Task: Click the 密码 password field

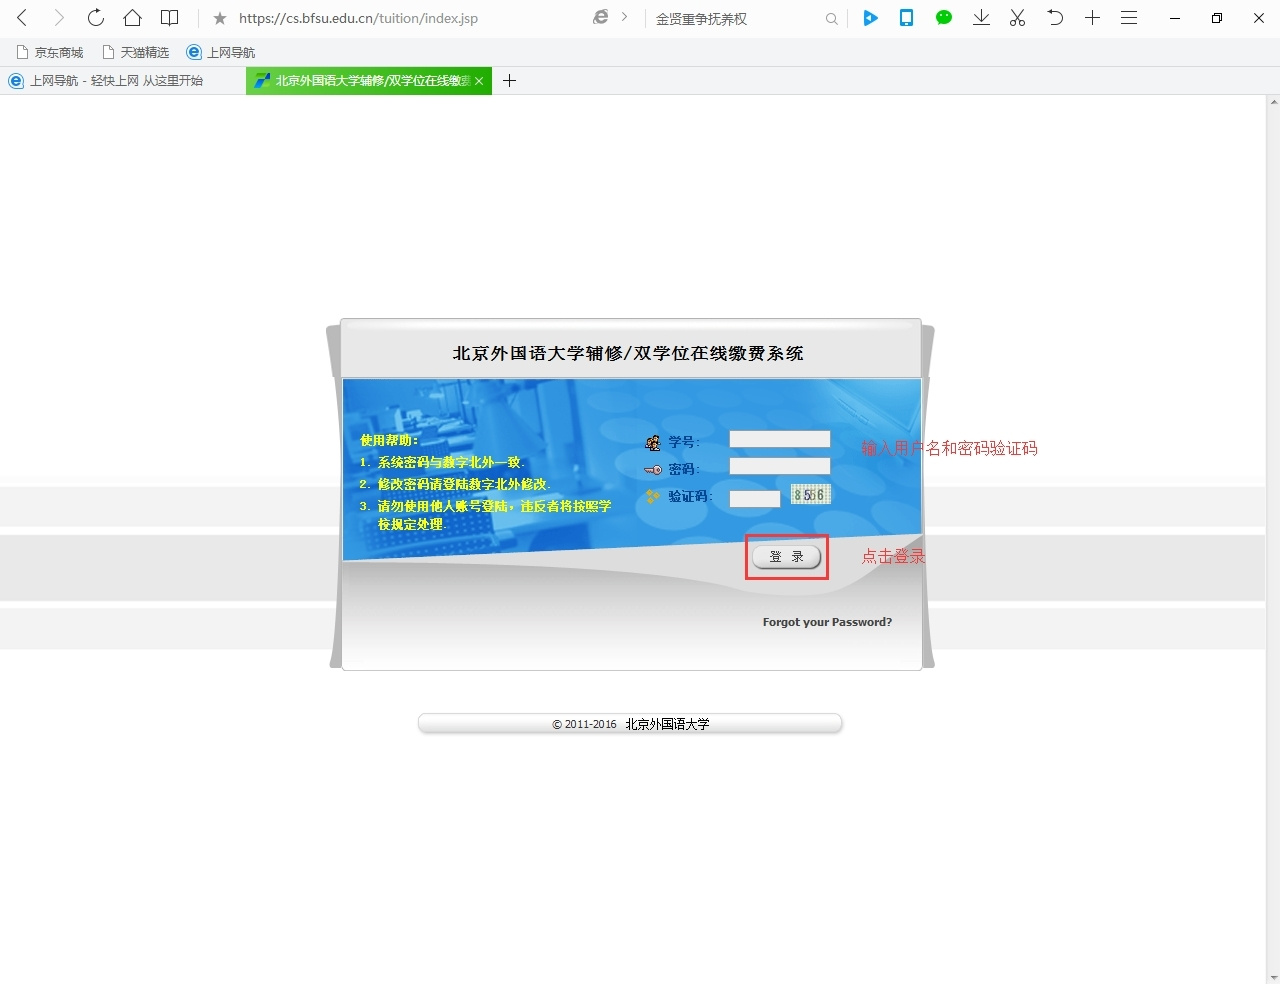Action: pos(779,466)
